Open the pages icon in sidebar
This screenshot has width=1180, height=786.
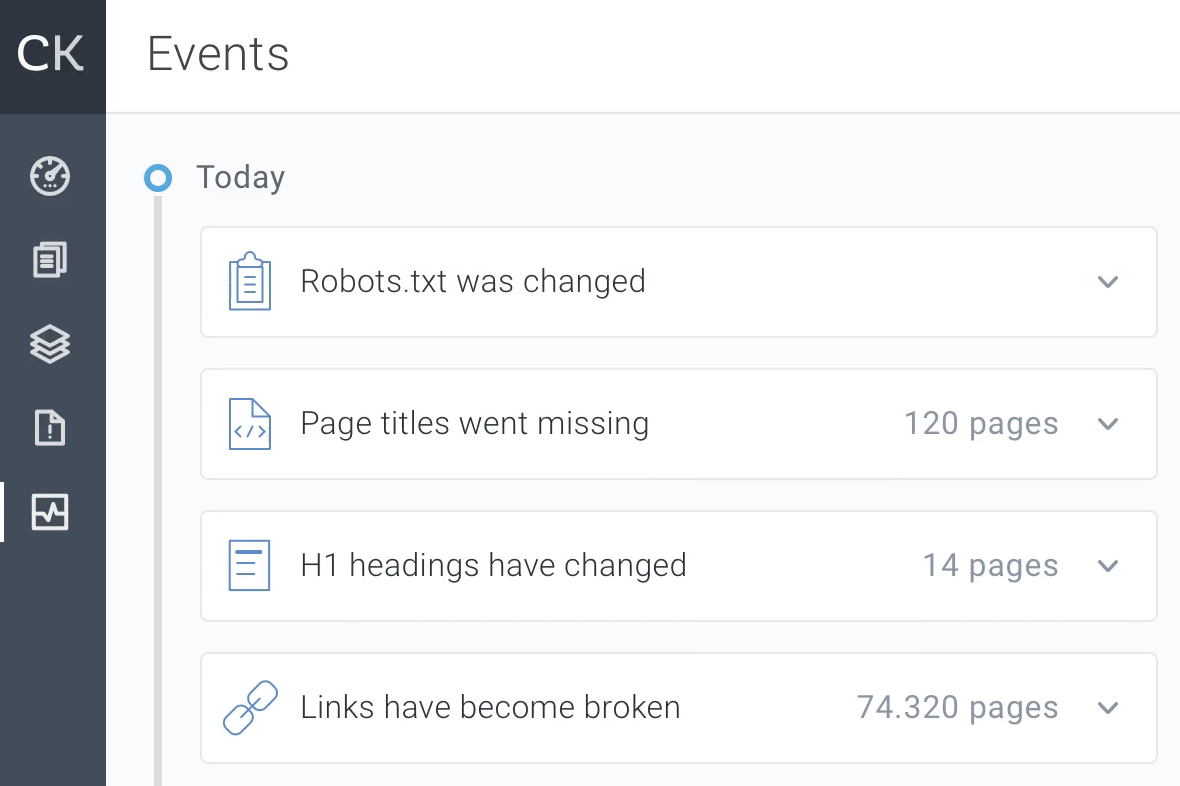[x=50, y=261]
